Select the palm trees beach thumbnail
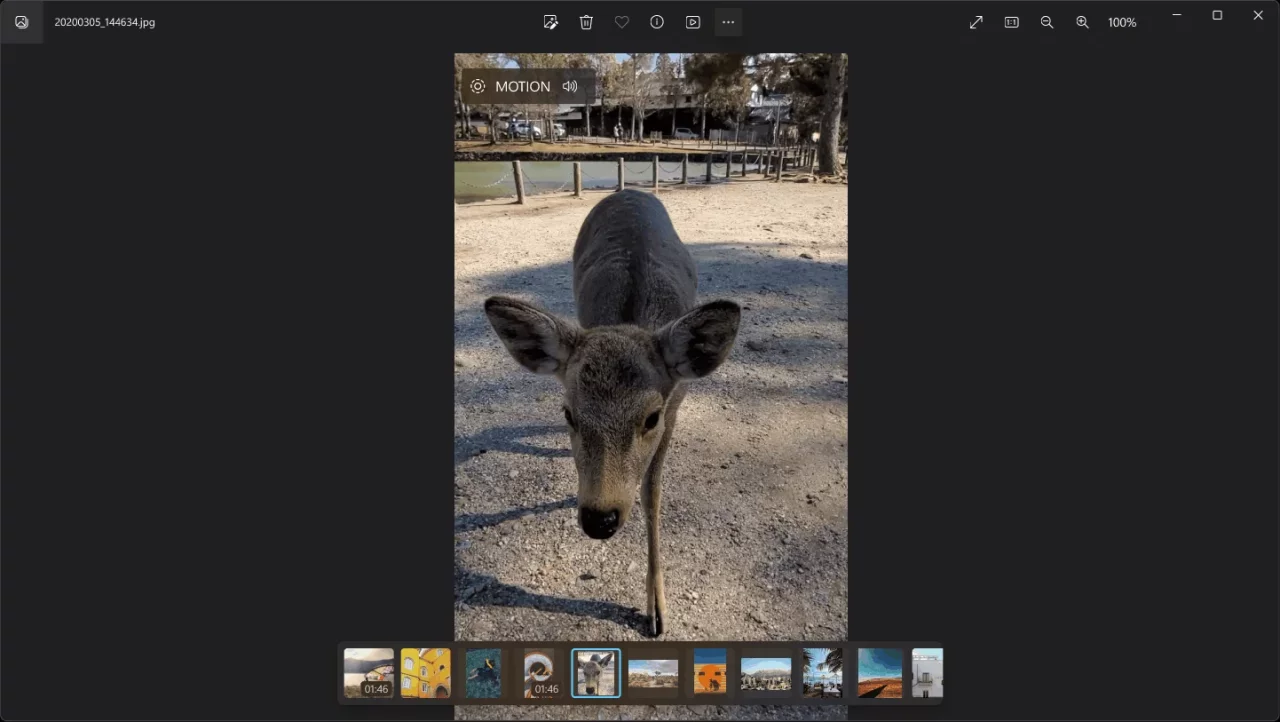This screenshot has height=722, width=1280. coord(822,673)
